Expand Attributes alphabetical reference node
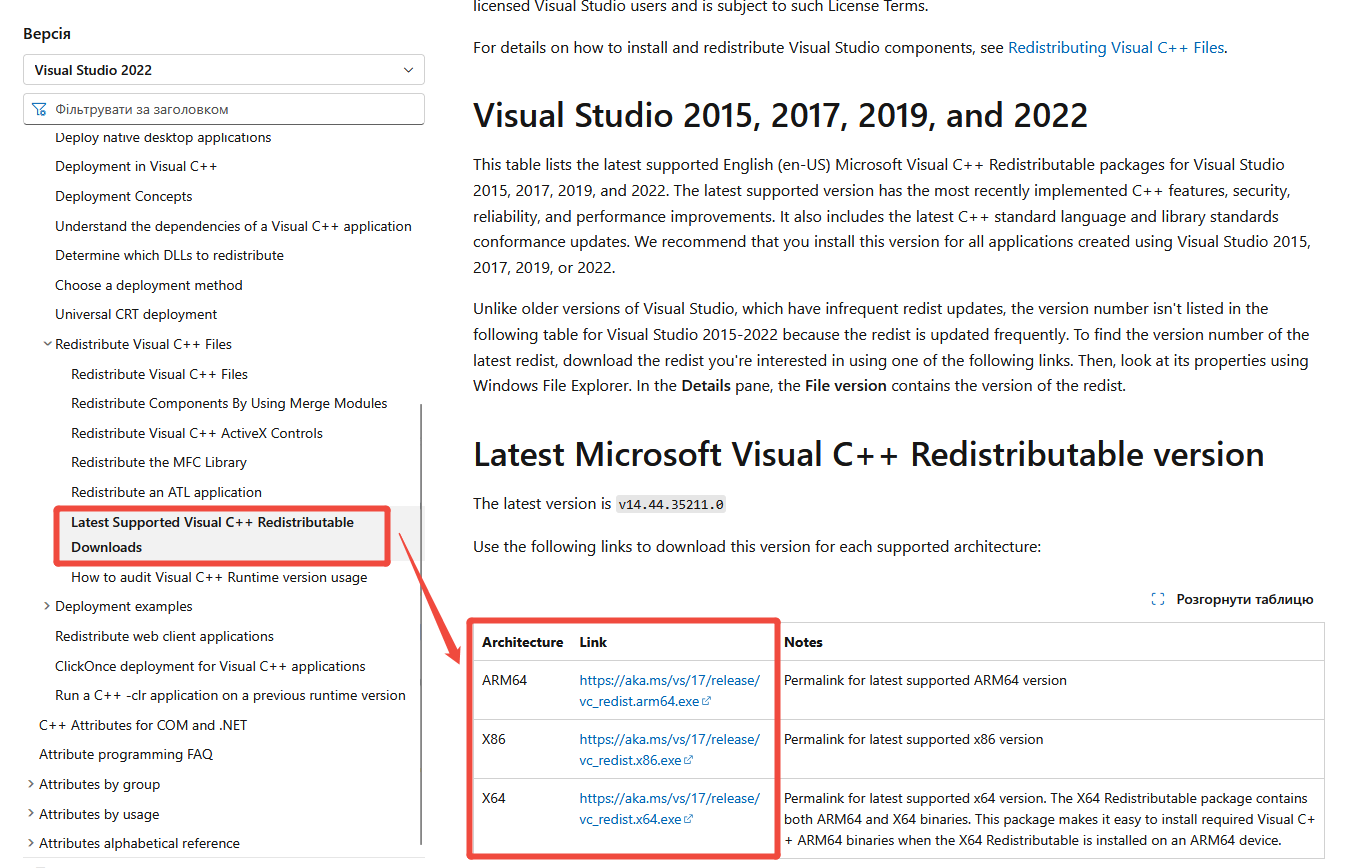Viewport: 1363px width, 868px height. coord(31,843)
